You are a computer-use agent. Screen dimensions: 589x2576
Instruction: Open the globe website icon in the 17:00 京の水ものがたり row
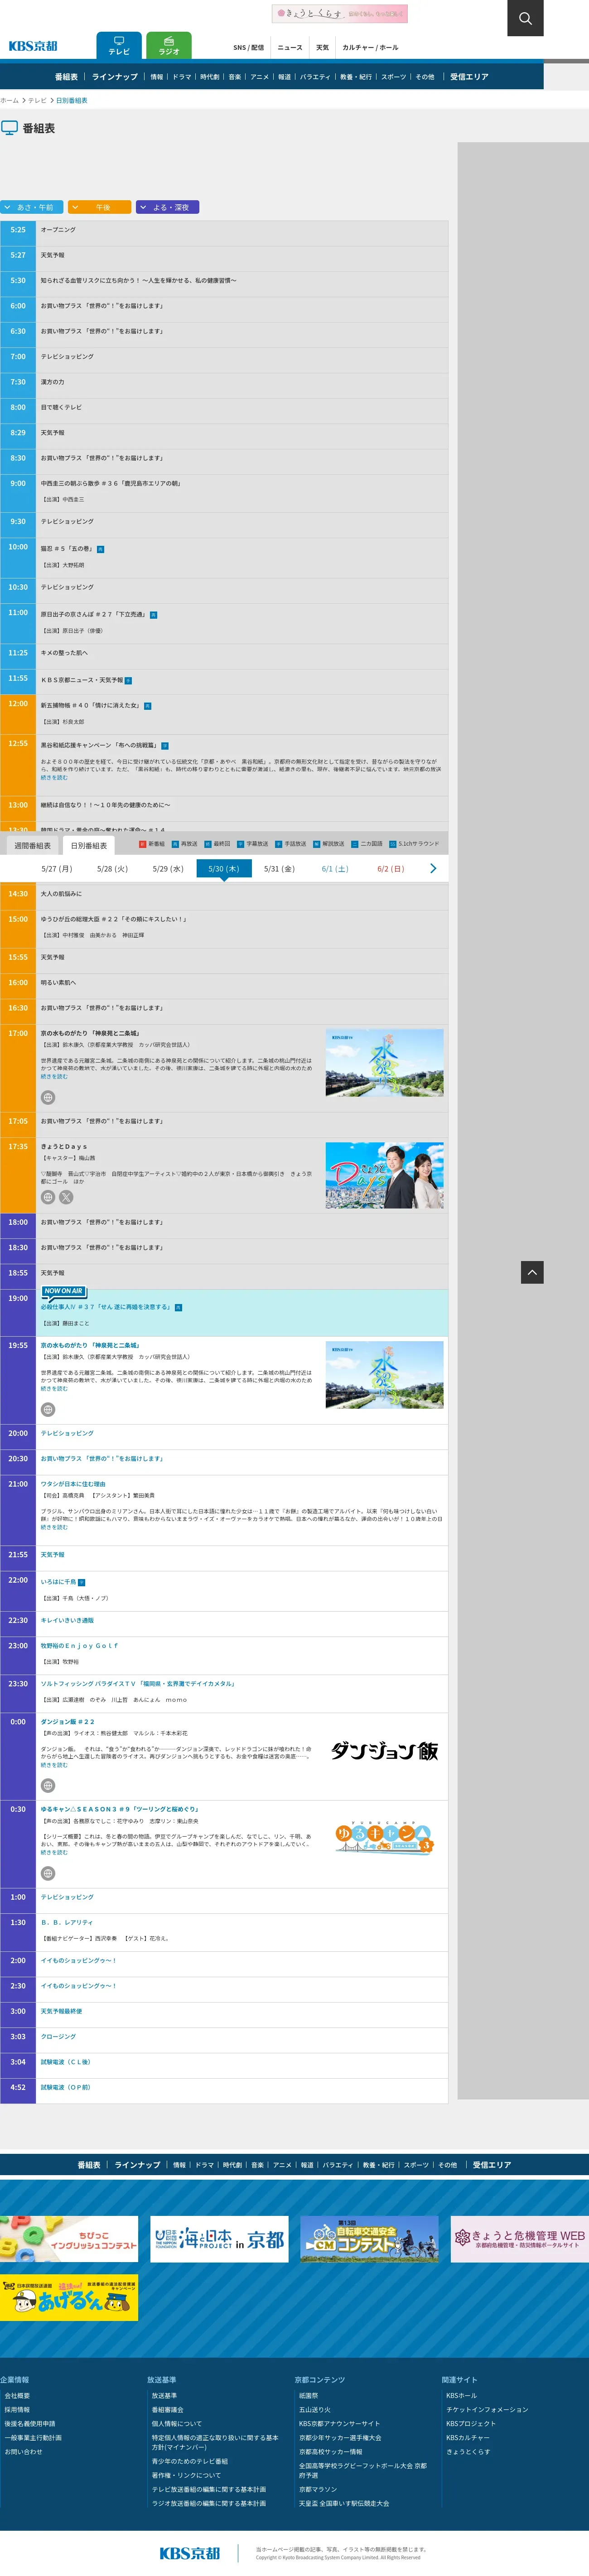coord(48,1097)
